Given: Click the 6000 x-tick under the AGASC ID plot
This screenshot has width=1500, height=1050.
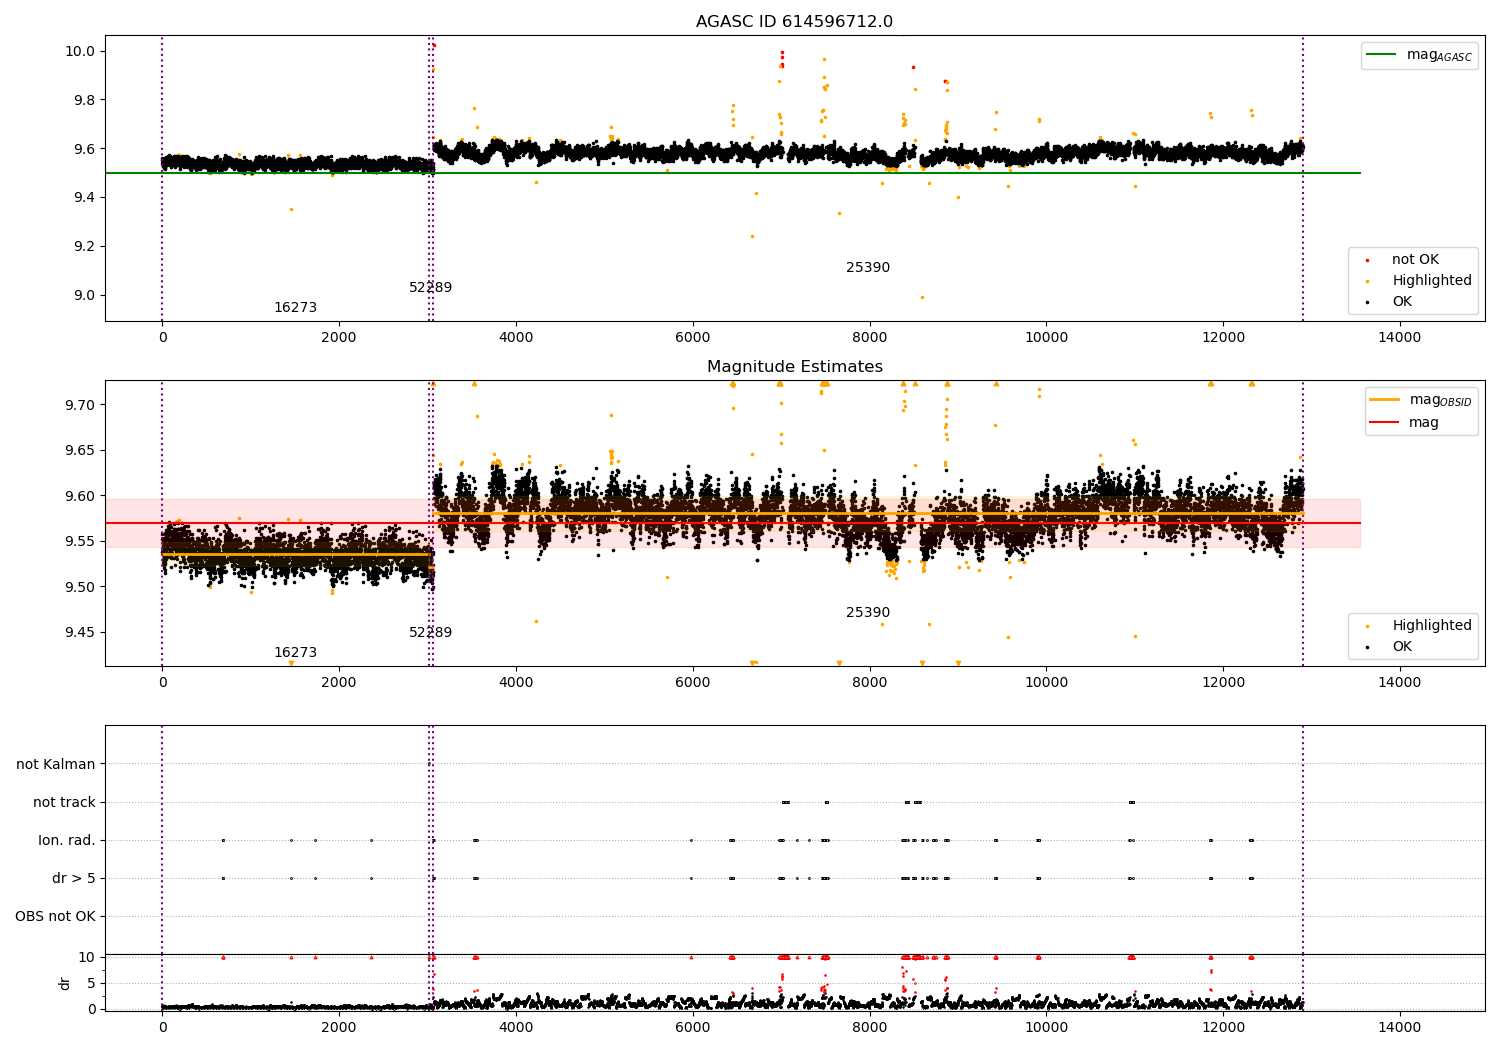Looking at the screenshot, I should coord(692,338).
